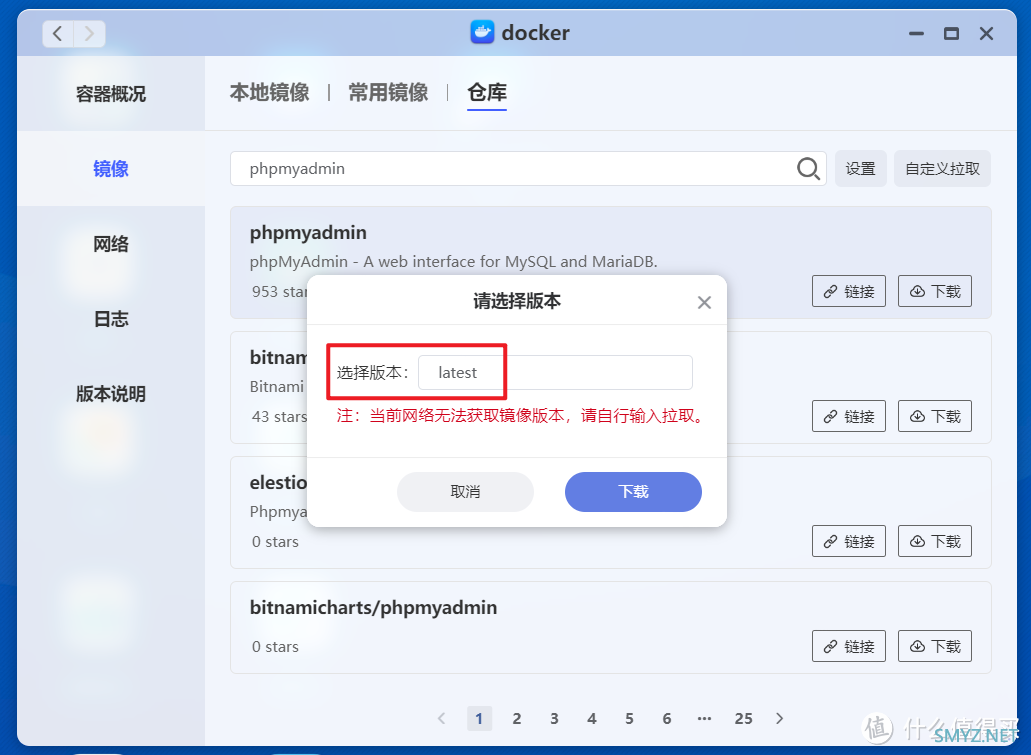Go to the next results page arrow

[780, 719]
